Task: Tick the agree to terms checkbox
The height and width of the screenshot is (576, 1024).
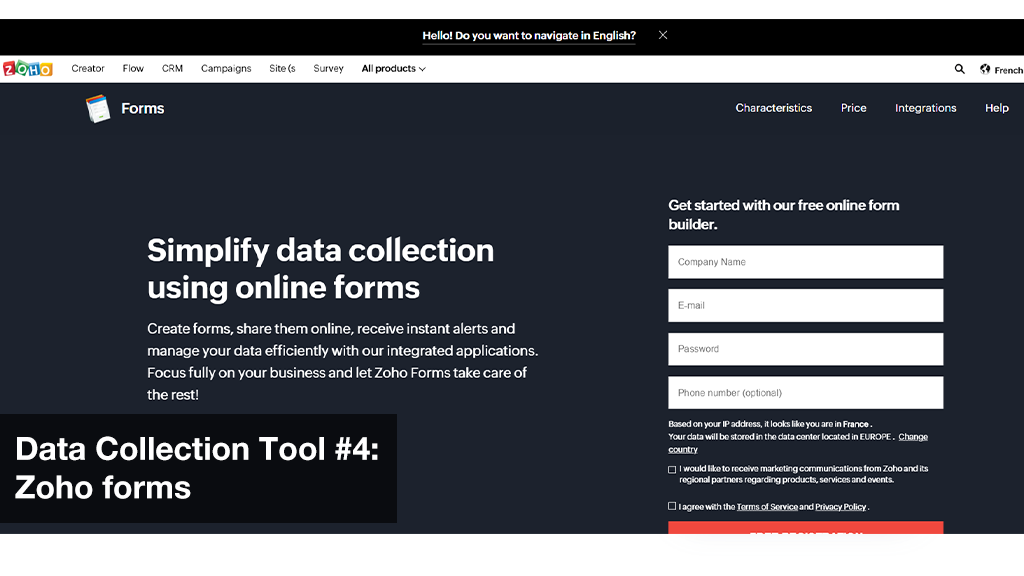Action: 672,506
